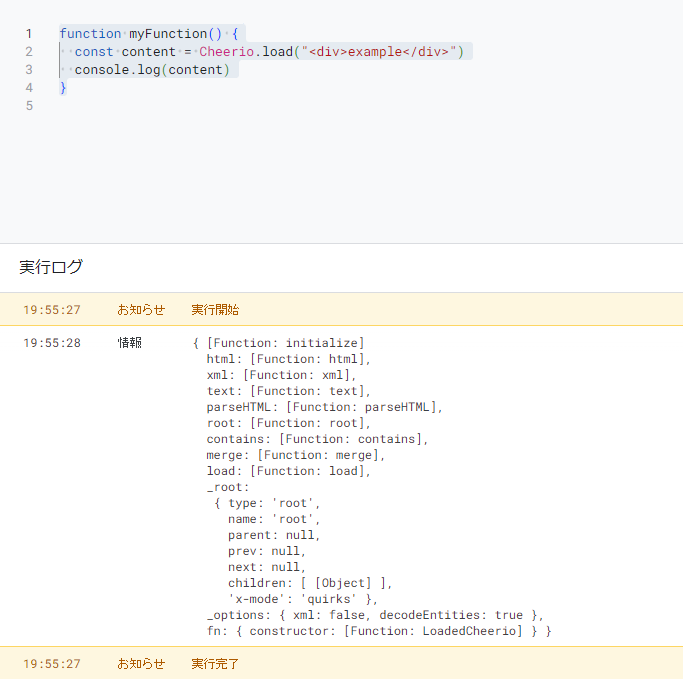Click the お知らせ label beside 実行開始

click(141, 310)
